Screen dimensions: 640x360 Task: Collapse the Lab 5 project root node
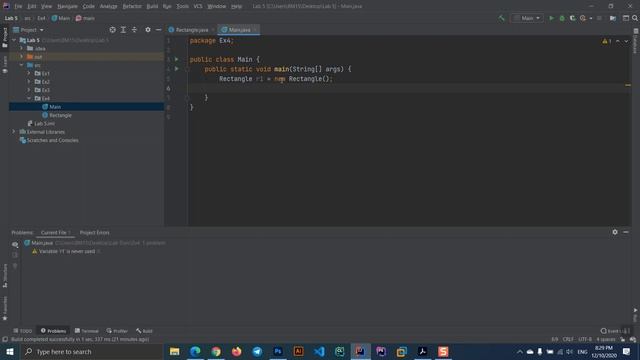[14, 40]
